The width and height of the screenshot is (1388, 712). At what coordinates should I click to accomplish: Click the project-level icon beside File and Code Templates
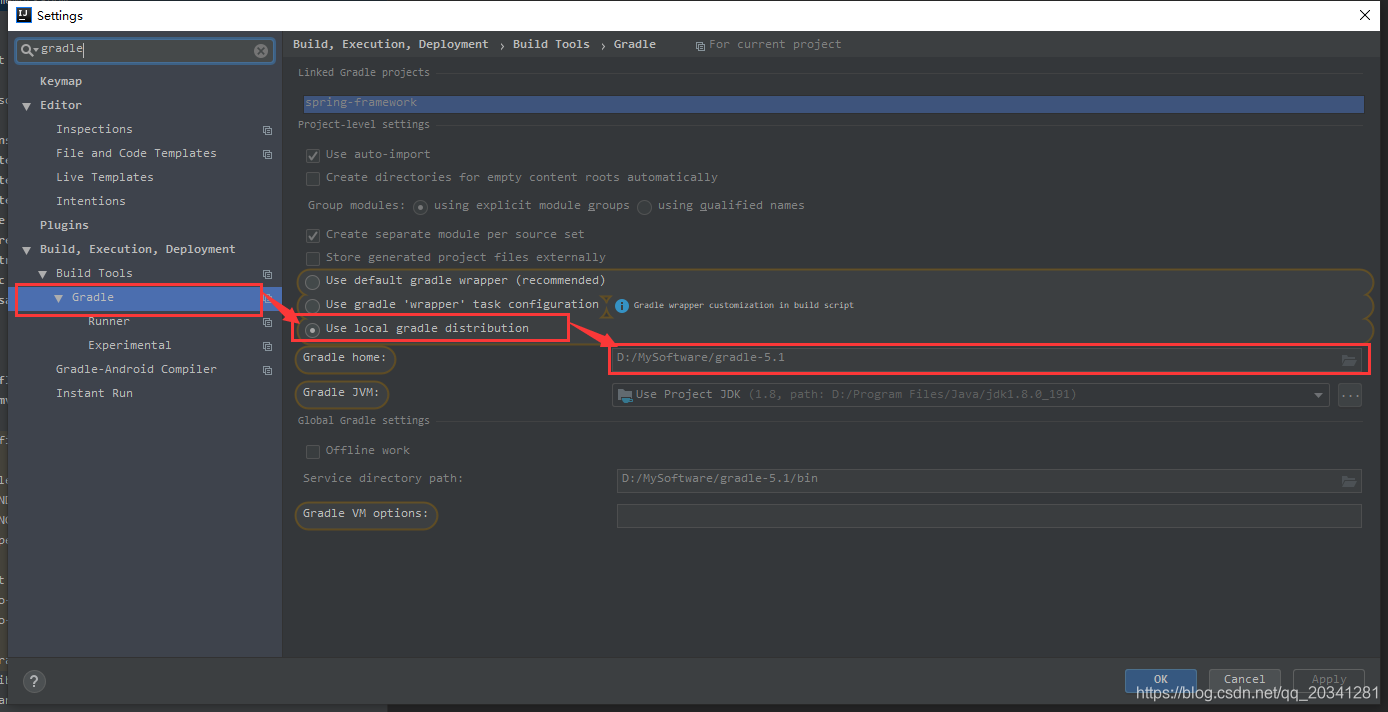coord(267,154)
